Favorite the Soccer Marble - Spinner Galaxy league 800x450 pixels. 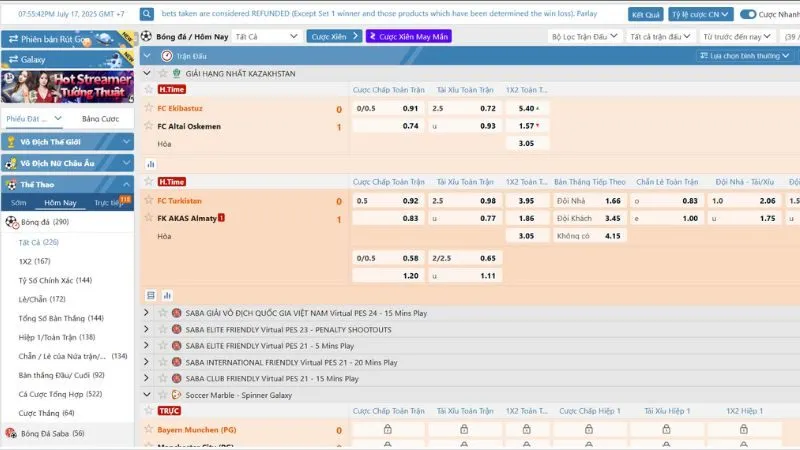(x=161, y=395)
